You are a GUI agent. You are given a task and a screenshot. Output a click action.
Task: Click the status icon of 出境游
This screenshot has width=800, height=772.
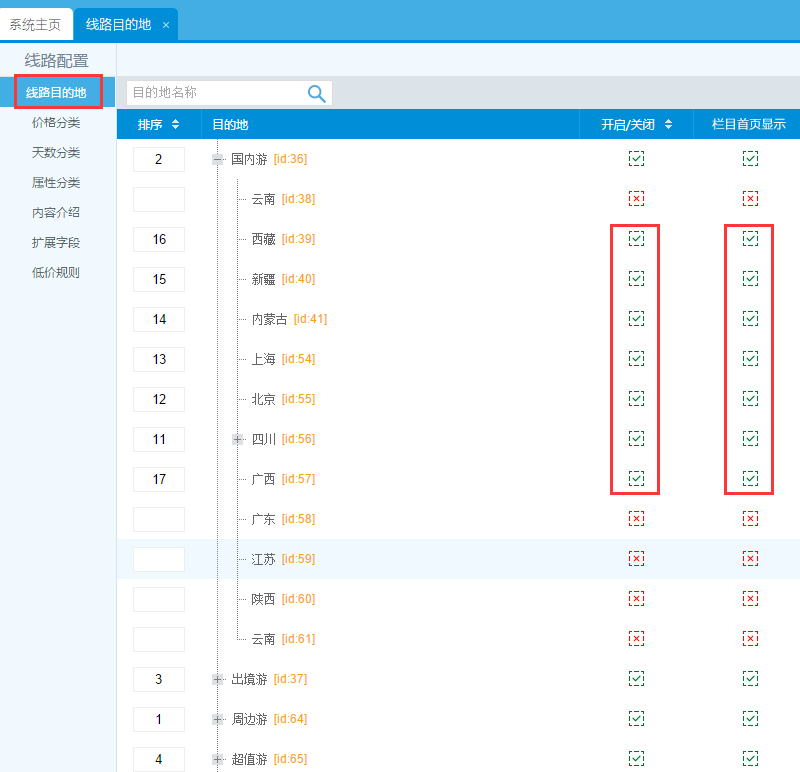pyautogui.click(x=636, y=679)
